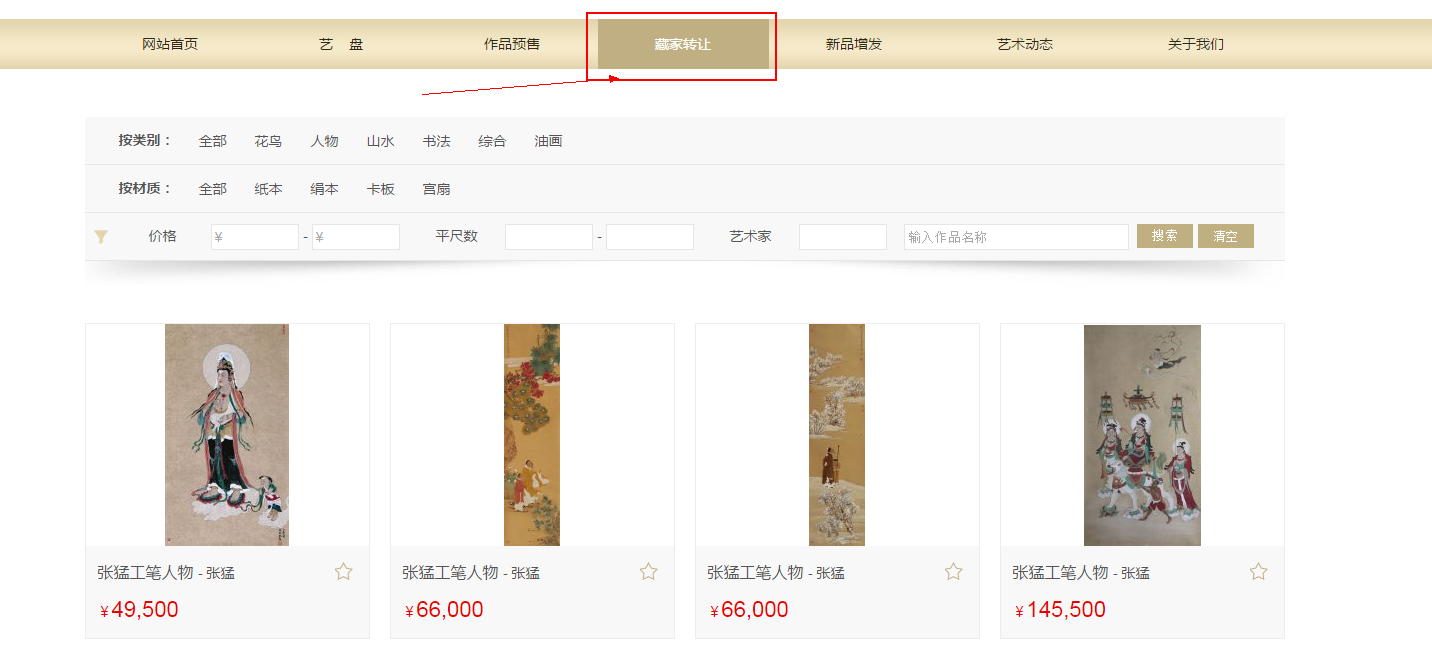
Task: Click the ¥145,500 price text
Action: [1060, 610]
